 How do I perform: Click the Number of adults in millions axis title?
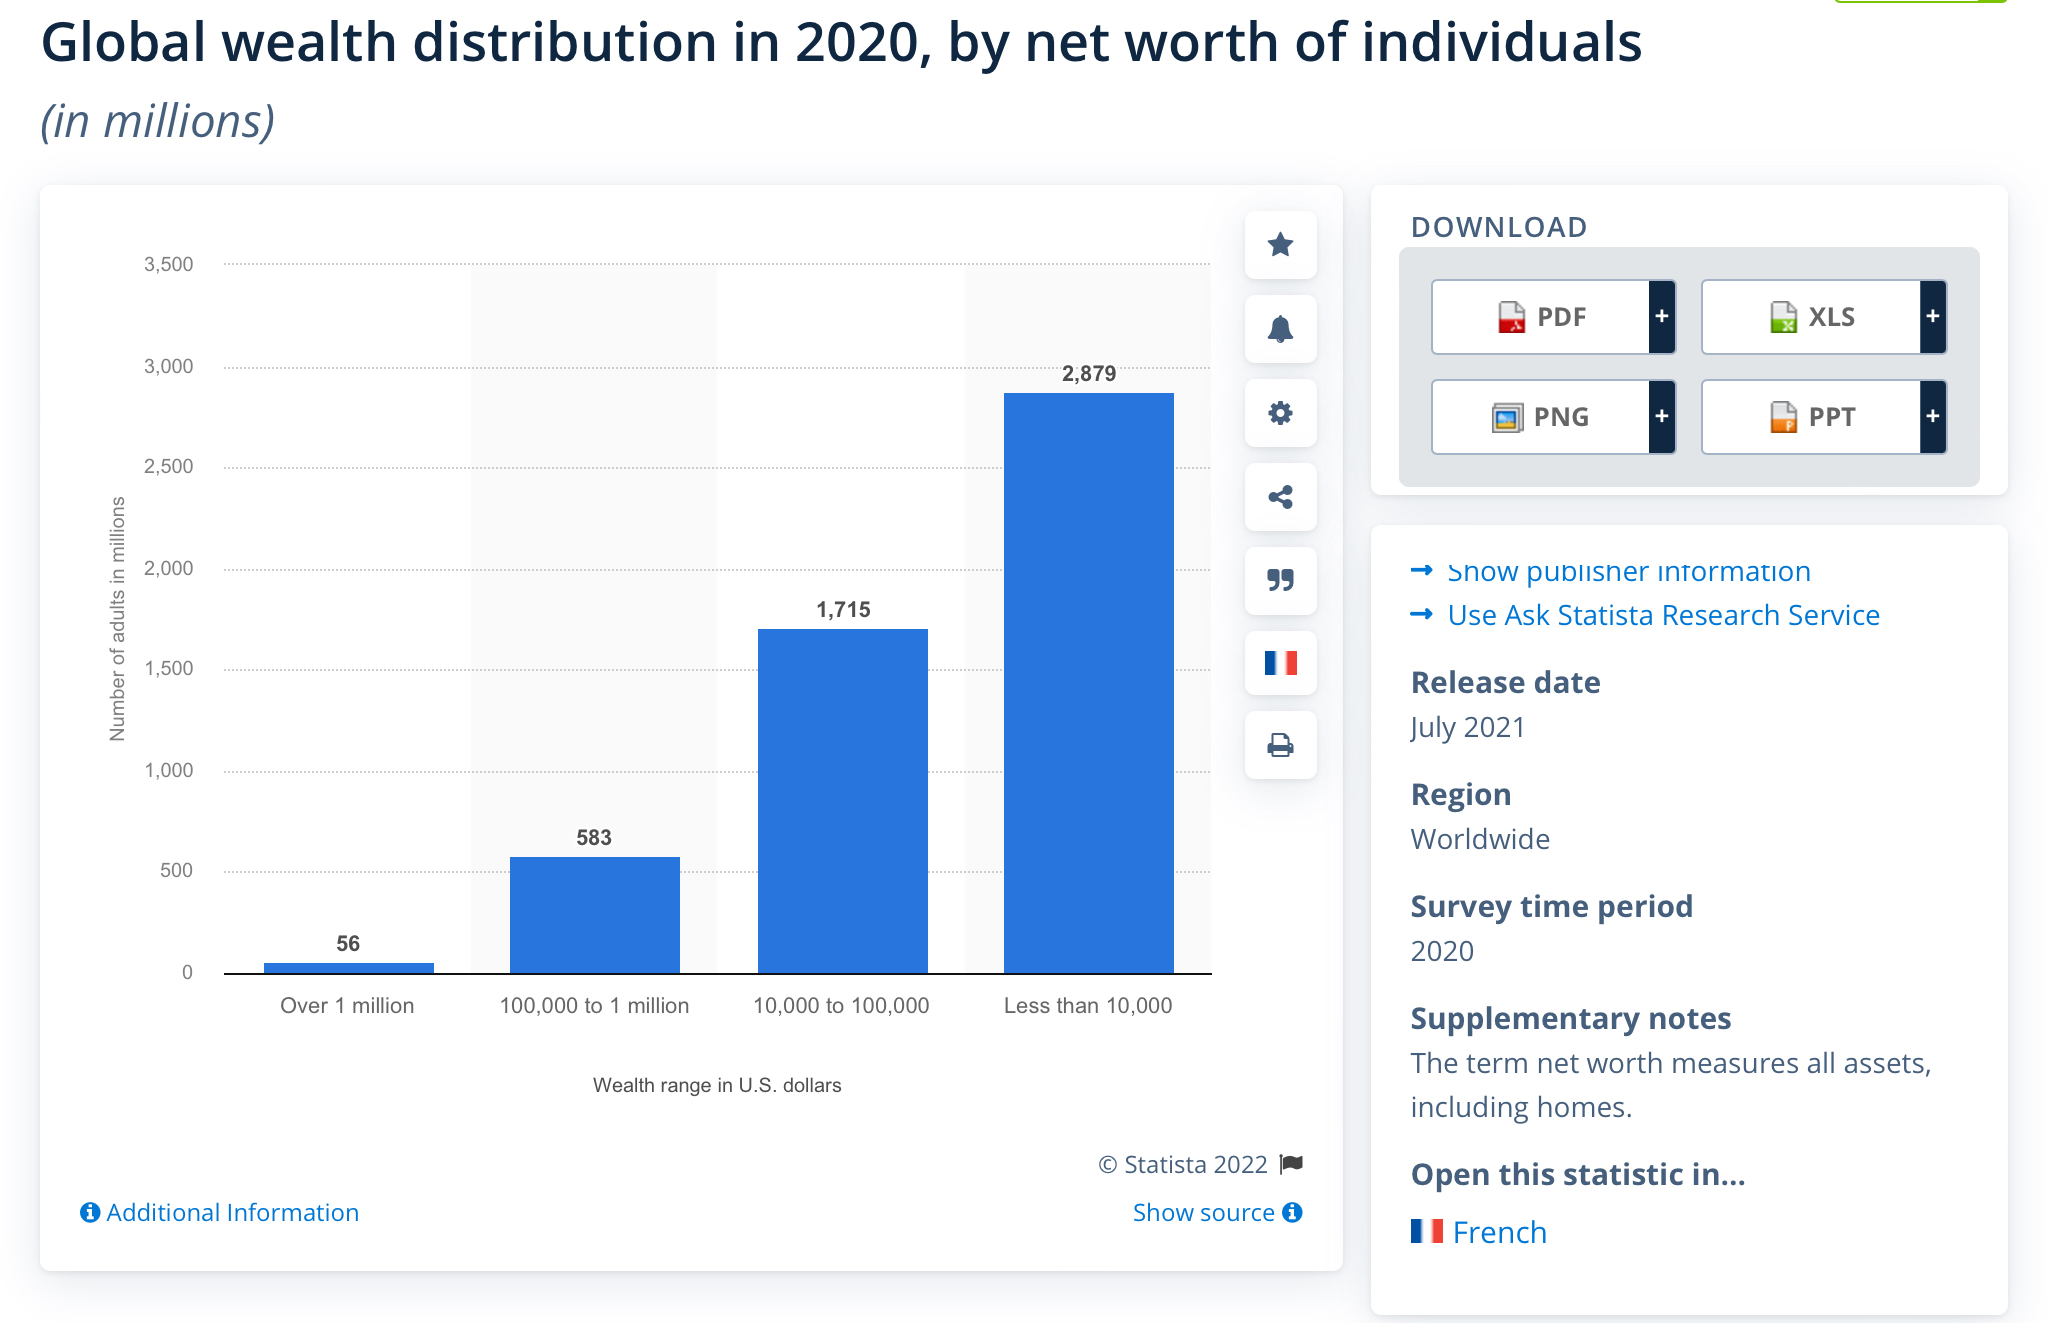[x=118, y=619]
